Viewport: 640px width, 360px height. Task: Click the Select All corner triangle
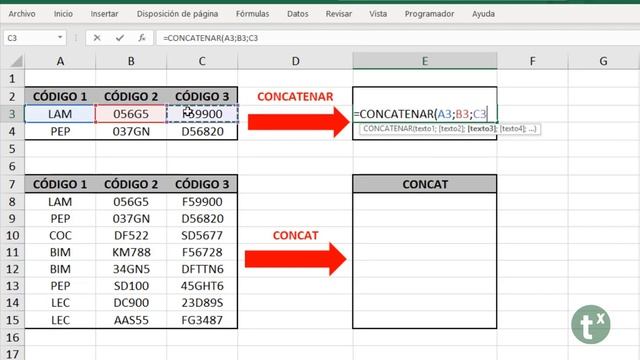click(x=16, y=61)
